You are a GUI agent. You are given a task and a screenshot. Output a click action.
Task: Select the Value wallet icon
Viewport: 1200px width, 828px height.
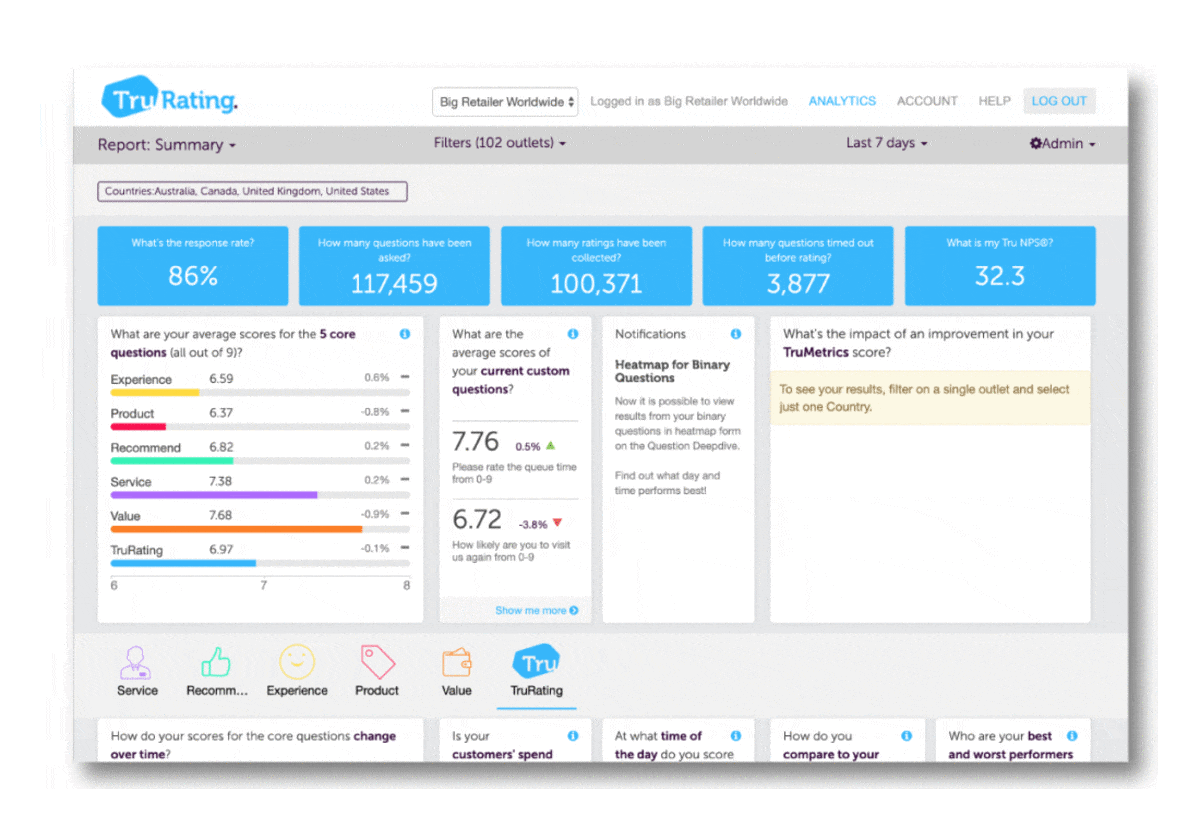pyautogui.click(x=457, y=662)
